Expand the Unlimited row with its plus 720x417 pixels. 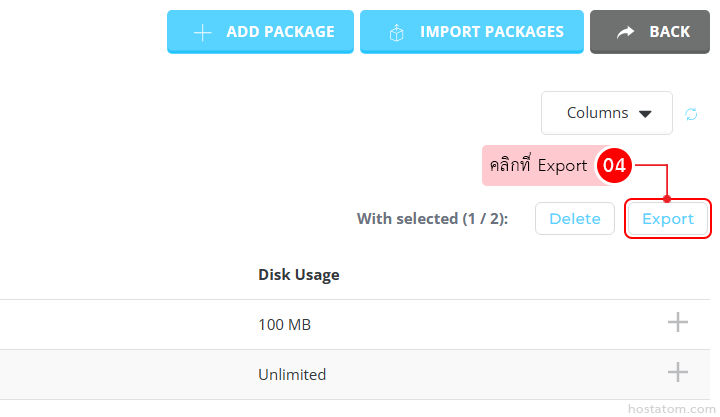click(678, 372)
